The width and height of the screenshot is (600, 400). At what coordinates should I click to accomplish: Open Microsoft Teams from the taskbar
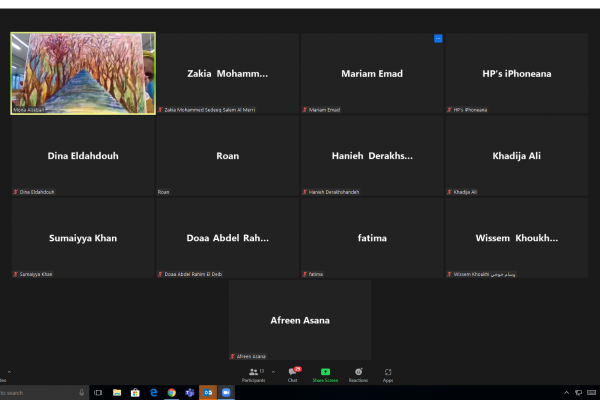pos(189,393)
